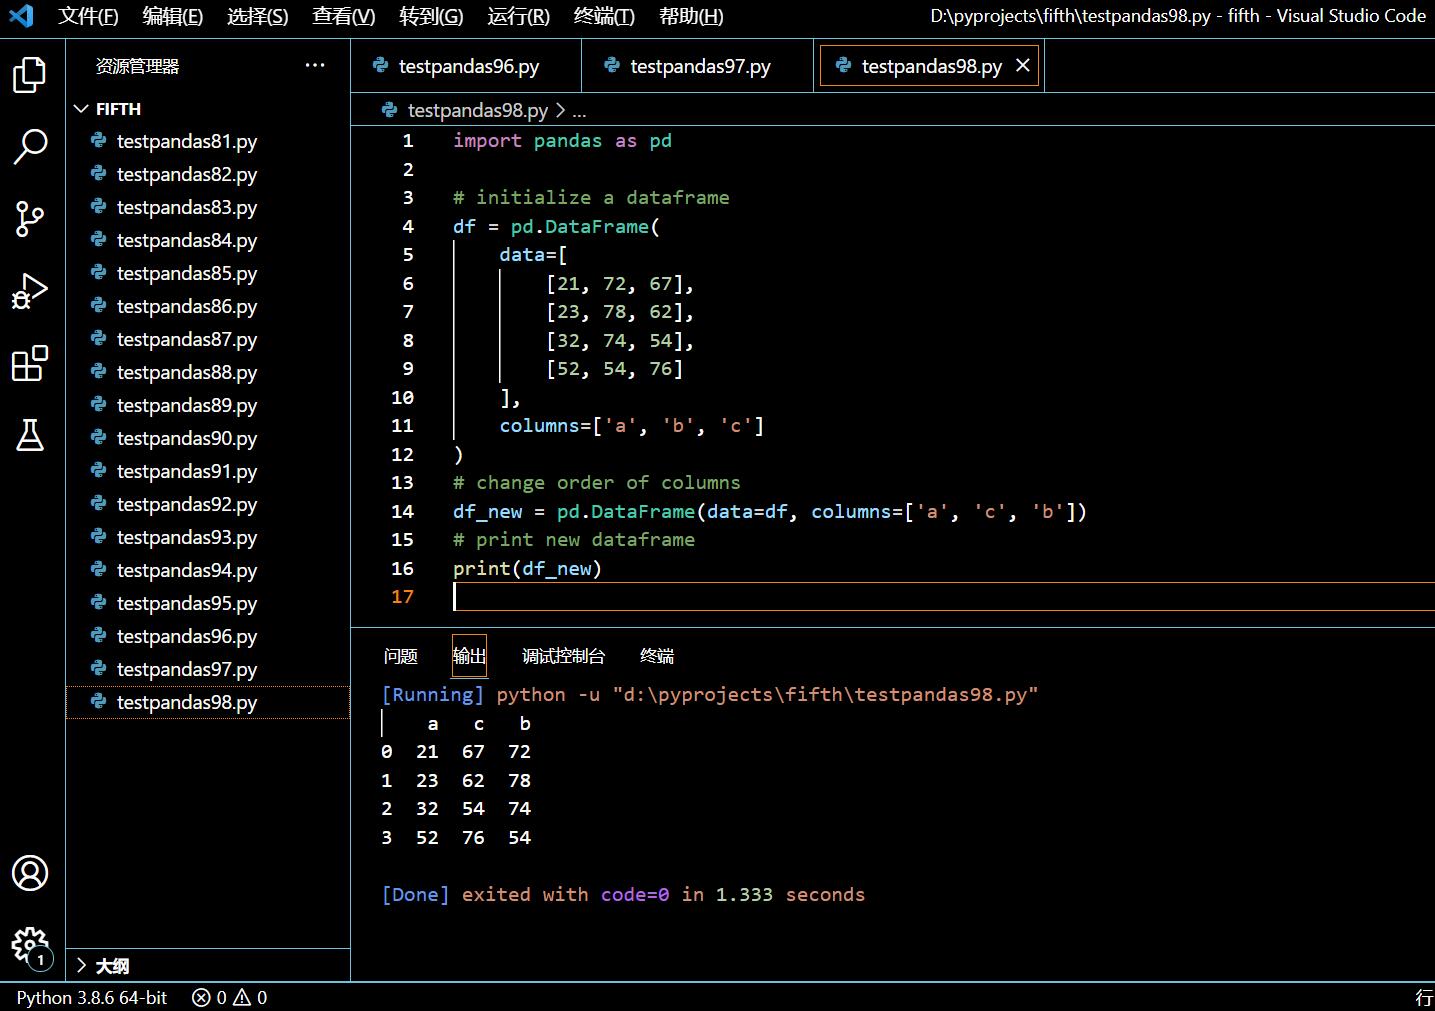Open the 终端(T) menu
Image resolution: width=1435 pixels, height=1011 pixels.
pyautogui.click(x=604, y=16)
